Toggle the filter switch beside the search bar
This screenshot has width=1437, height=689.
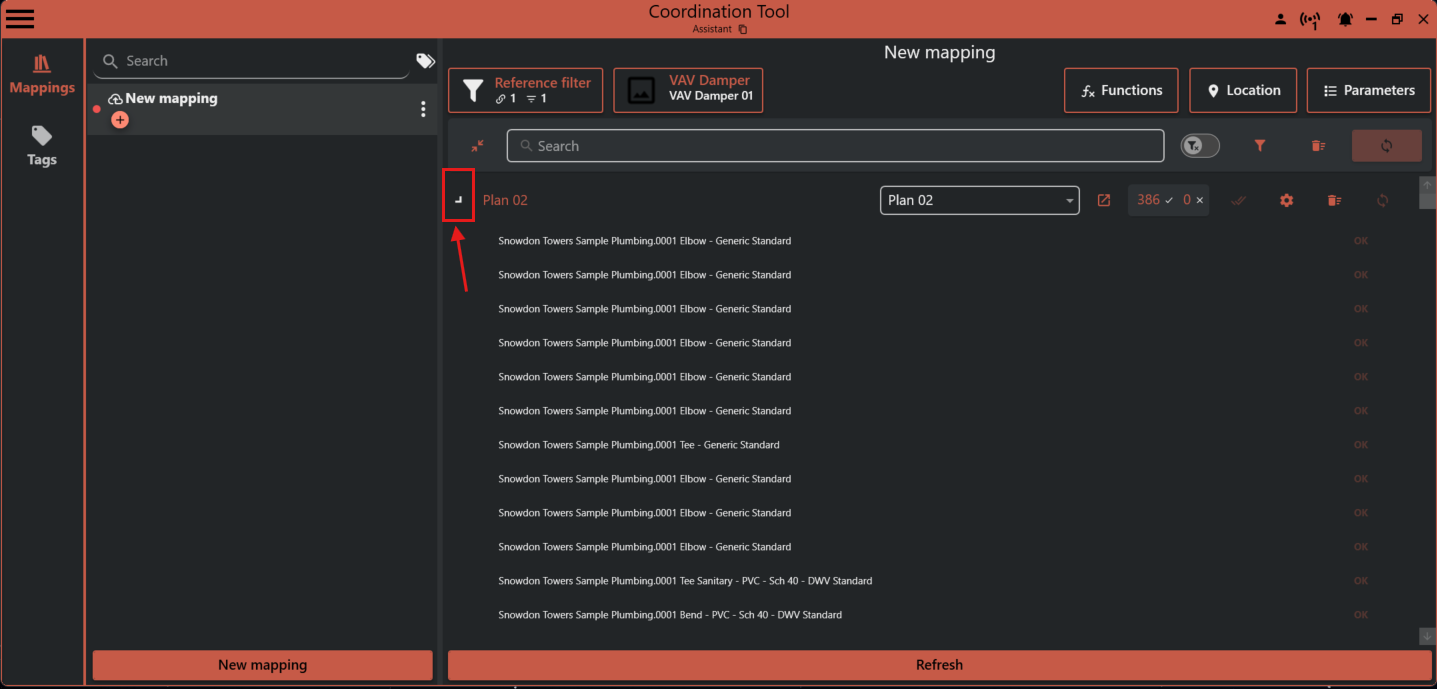coord(1199,145)
